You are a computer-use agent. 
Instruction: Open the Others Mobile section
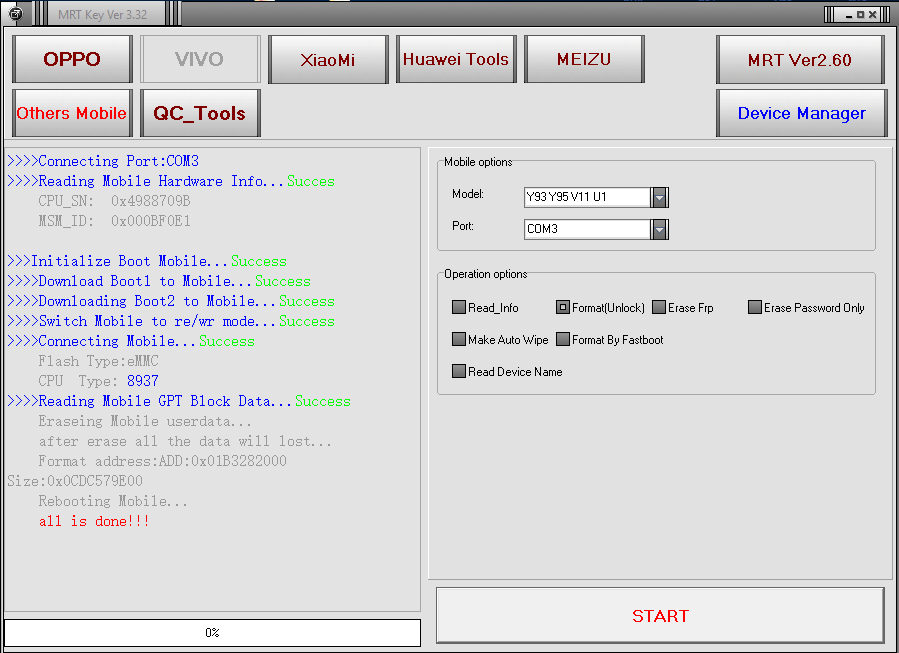[x=72, y=113]
